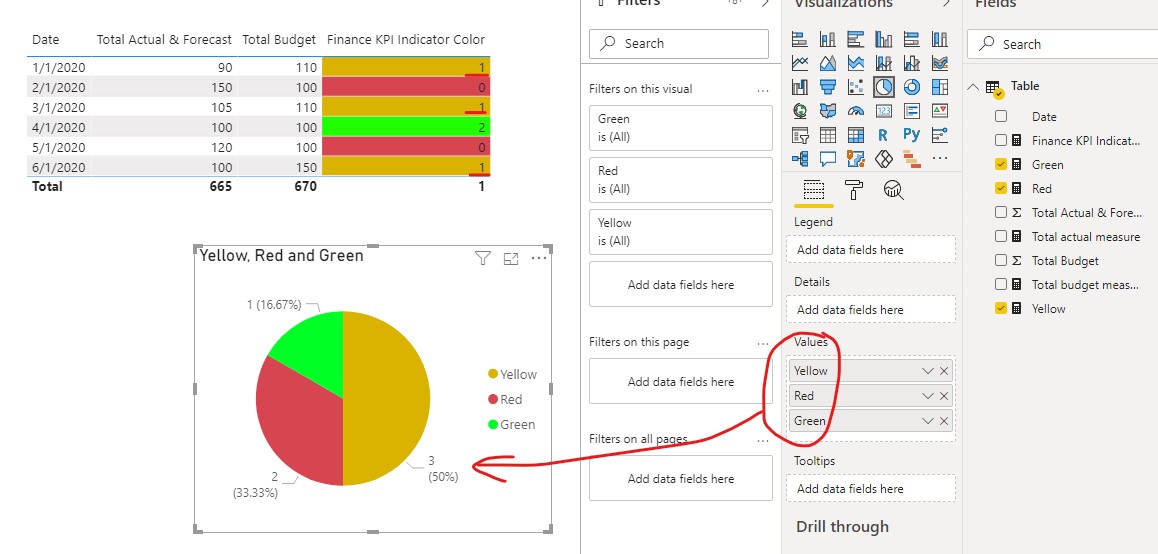Check the Total actual measure checkbox
The image size is (1158, 554).
point(1001,236)
